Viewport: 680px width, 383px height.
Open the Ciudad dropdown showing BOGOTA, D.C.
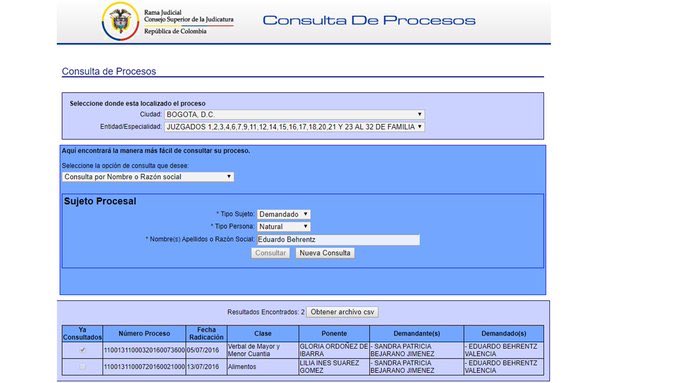(x=294, y=115)
